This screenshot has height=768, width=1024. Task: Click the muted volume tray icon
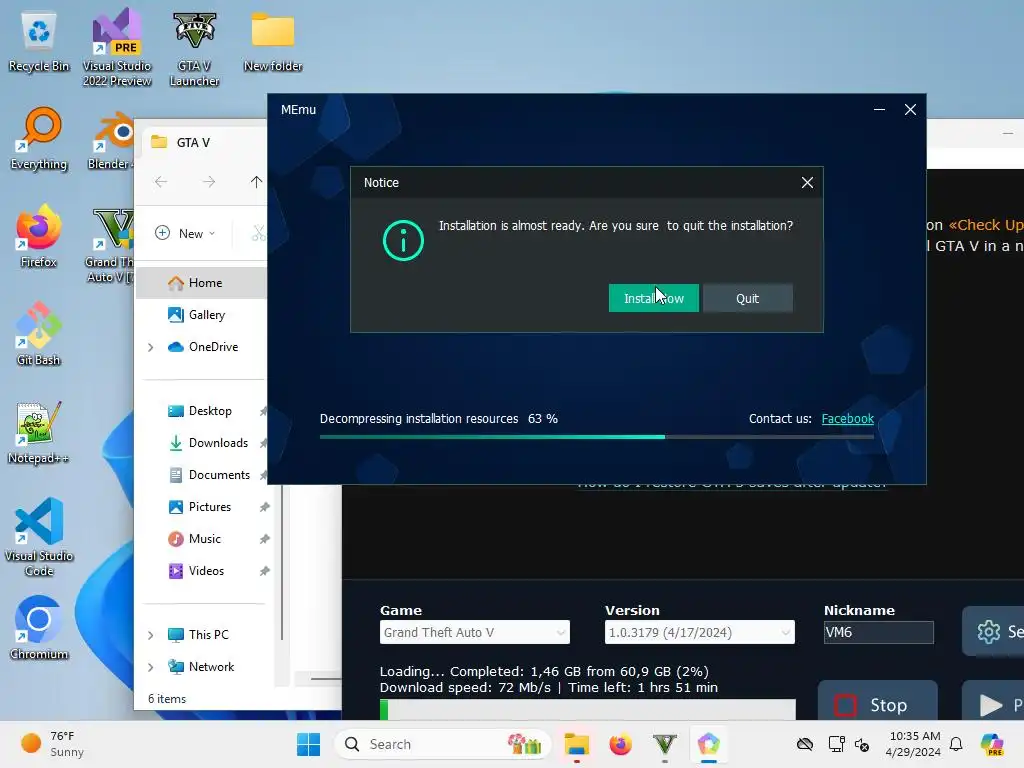click(x=861, y=744)
